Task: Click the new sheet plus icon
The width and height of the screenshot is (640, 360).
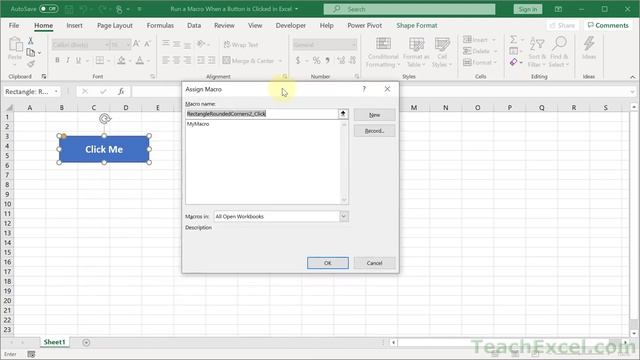Action: point(86,342)
